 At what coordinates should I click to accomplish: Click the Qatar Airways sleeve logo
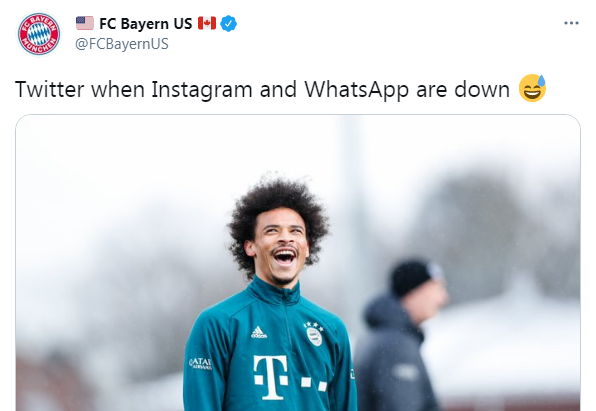pos(200,363)
